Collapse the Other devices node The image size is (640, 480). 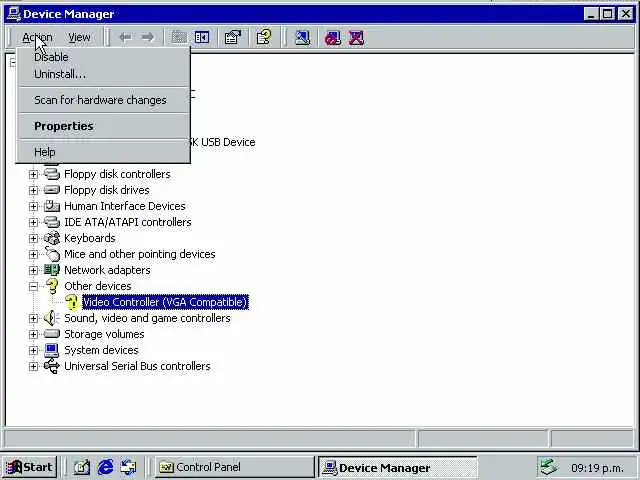[x=33, y=286]
